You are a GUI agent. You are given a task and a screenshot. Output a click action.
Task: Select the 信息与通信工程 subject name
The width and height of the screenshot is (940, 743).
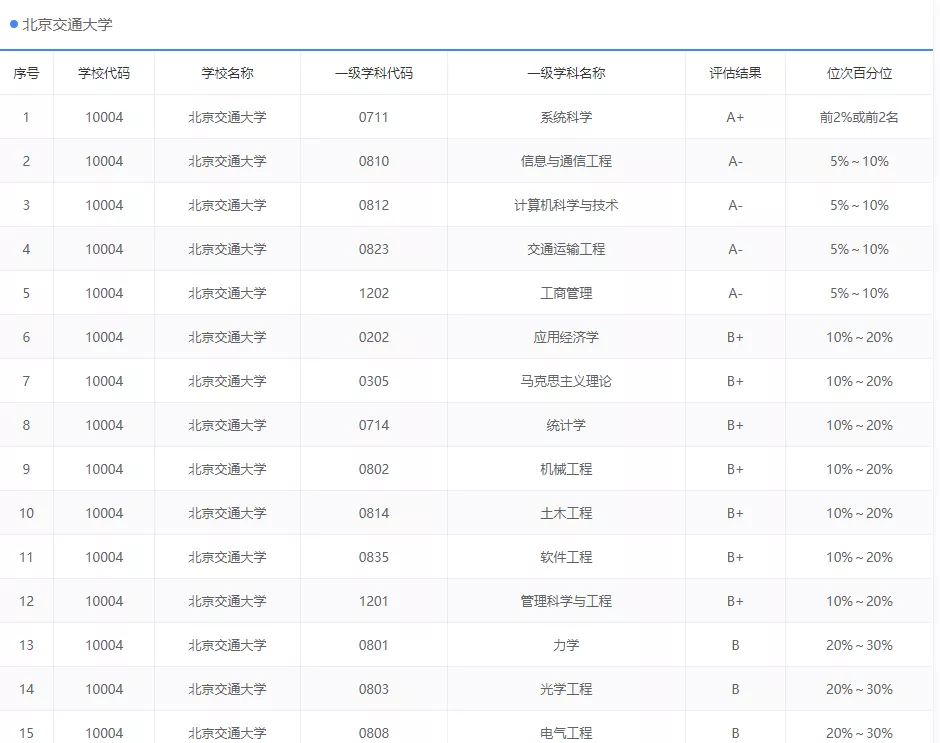tap(565, 161)
